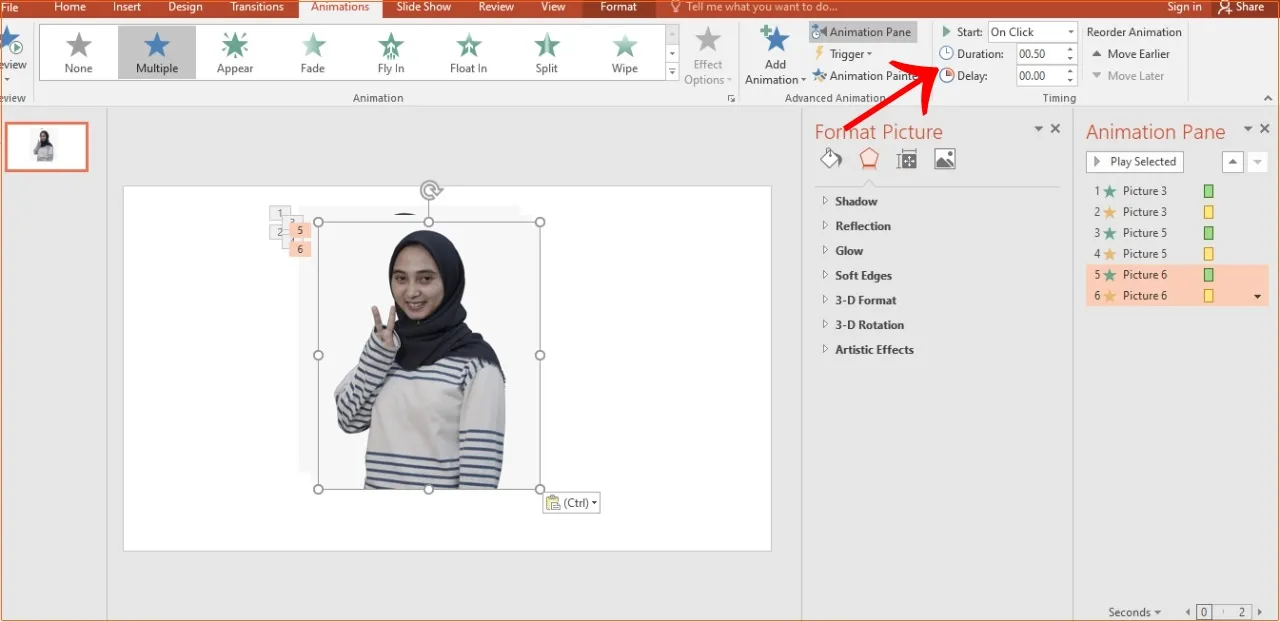Viewport: 1280px width, 622px height.
Task: Apply the Appear animation
Action: coord(235,52)
